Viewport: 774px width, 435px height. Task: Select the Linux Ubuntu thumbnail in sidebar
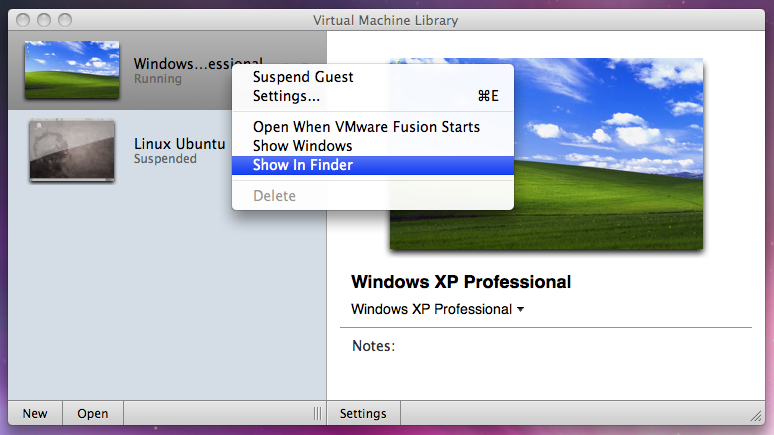point(72,150)
